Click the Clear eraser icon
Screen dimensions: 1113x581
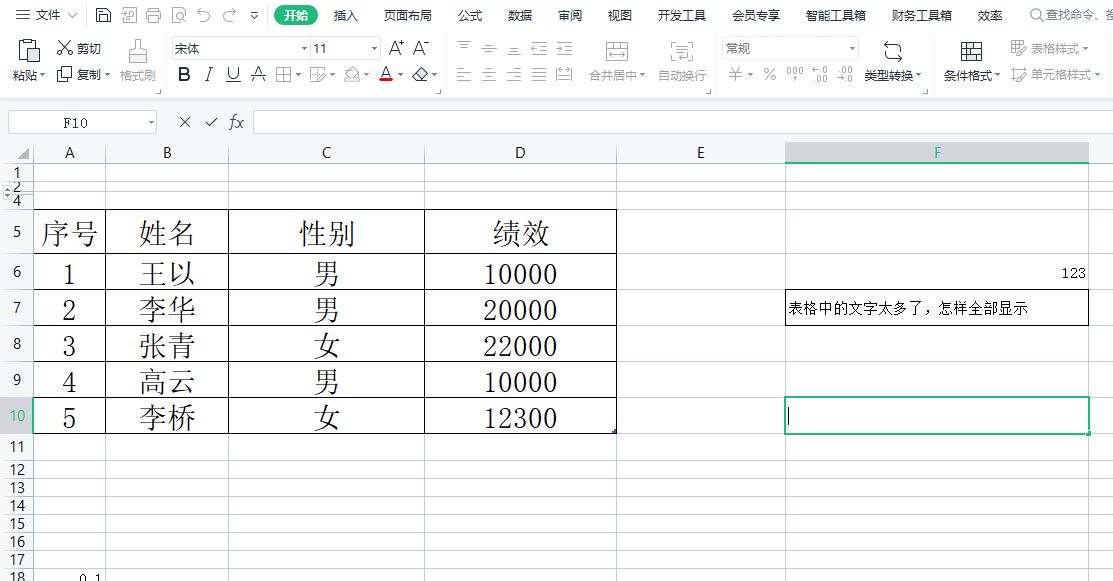420,74
